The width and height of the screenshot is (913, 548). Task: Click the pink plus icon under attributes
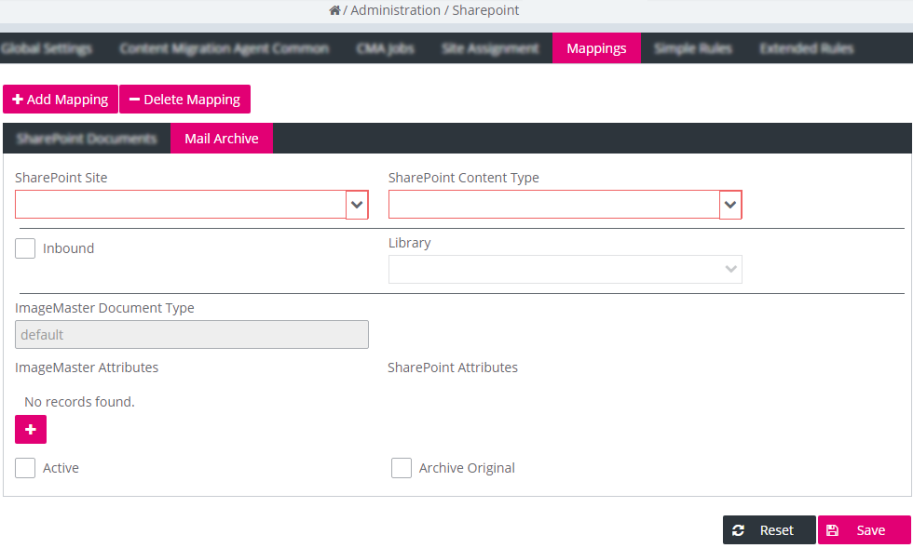tap(30, 429)
